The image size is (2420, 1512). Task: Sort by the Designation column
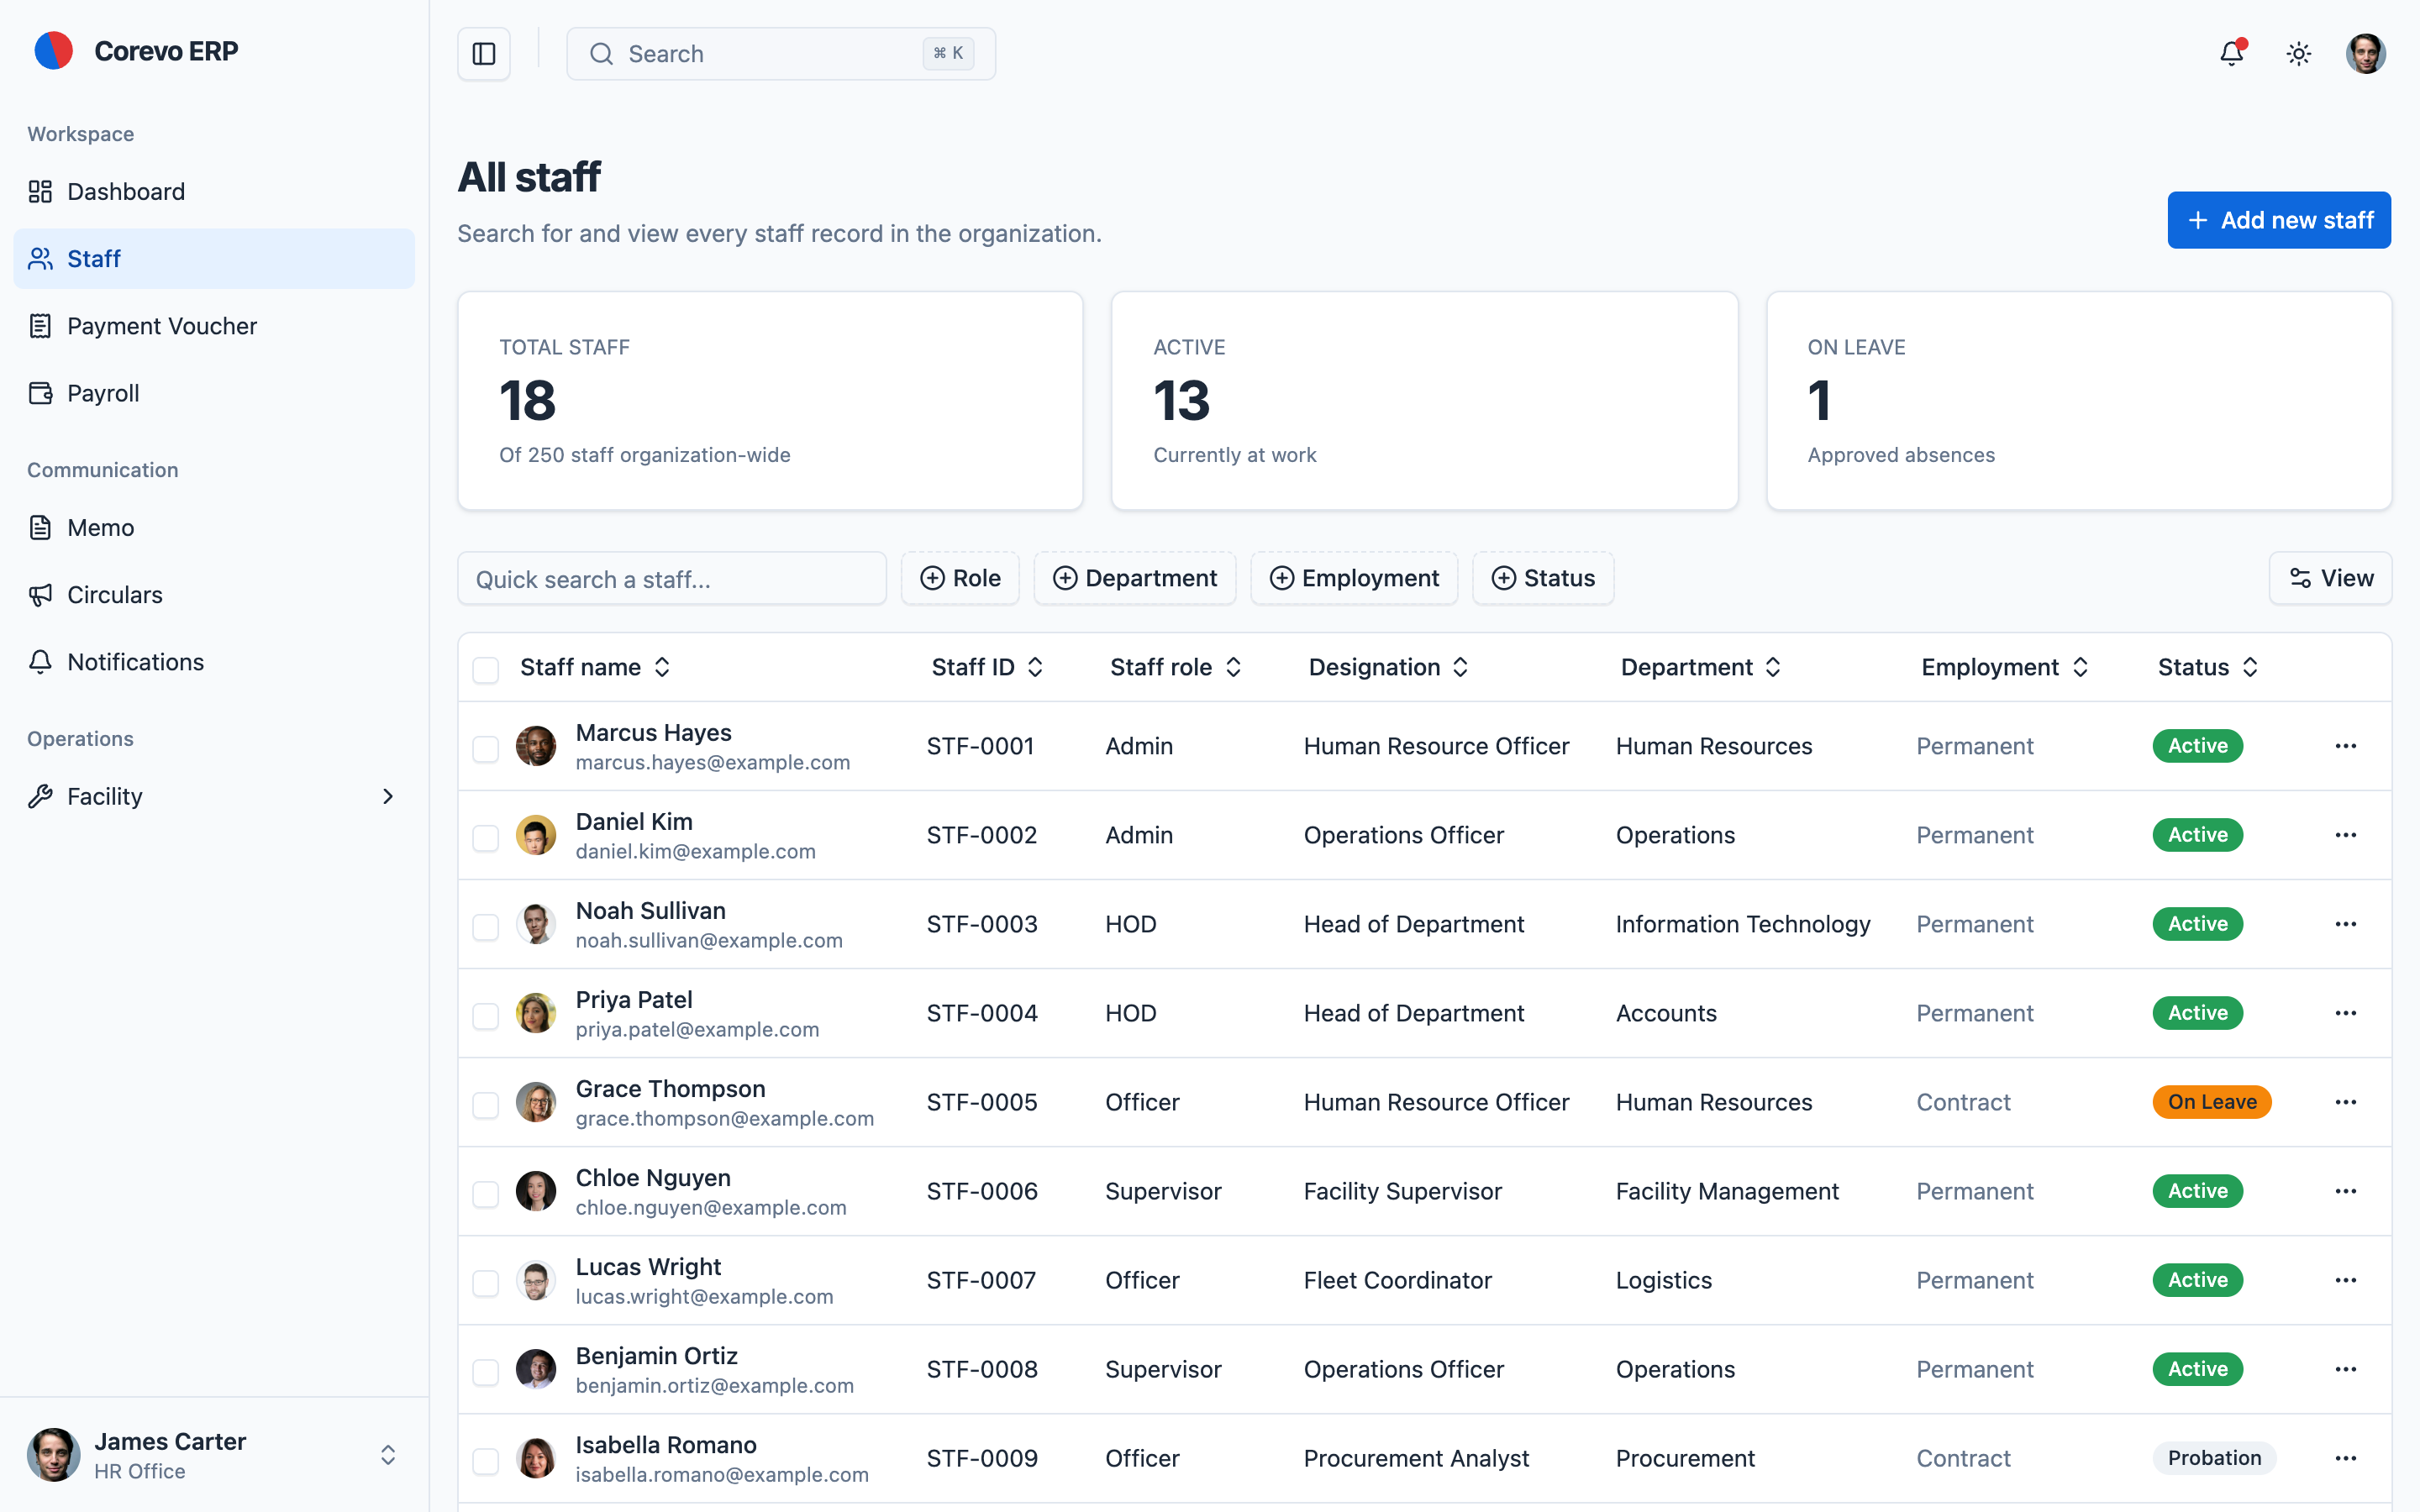point(1388,667)
